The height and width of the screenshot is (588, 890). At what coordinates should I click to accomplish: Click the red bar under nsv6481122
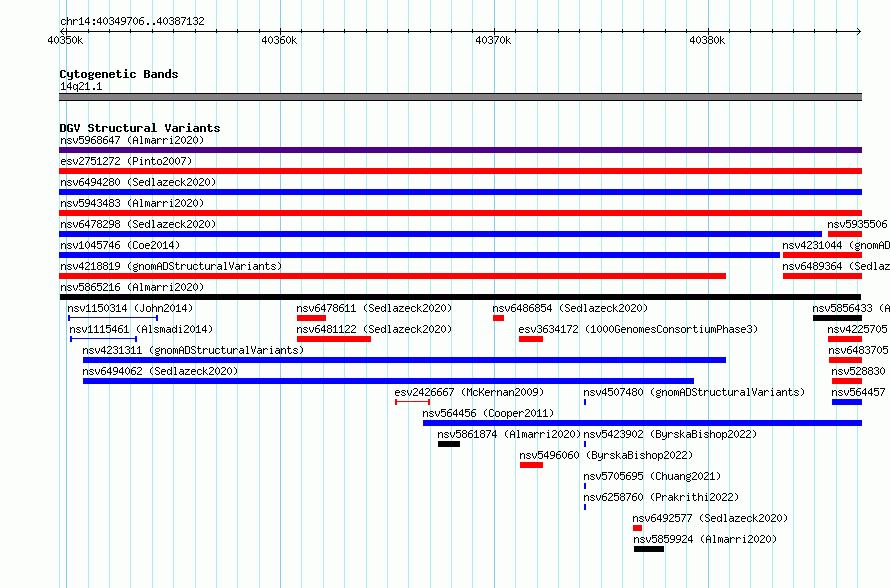pos(334,339)
